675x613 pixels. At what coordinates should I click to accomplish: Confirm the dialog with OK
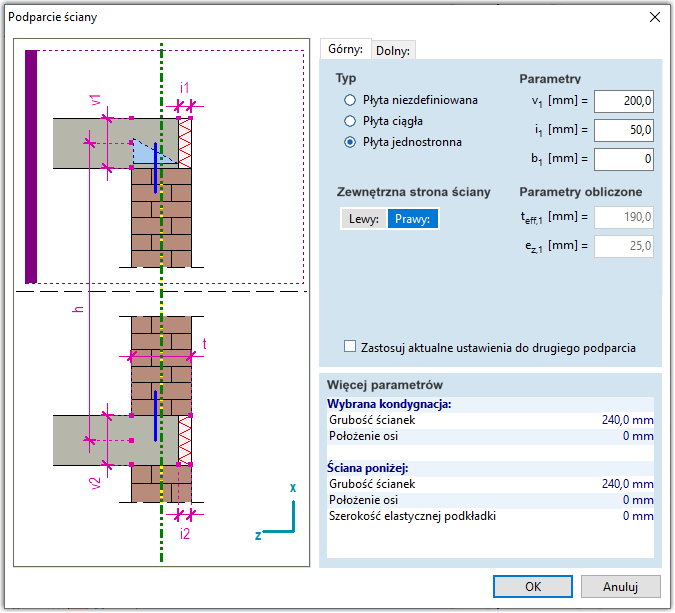[533, 586]
